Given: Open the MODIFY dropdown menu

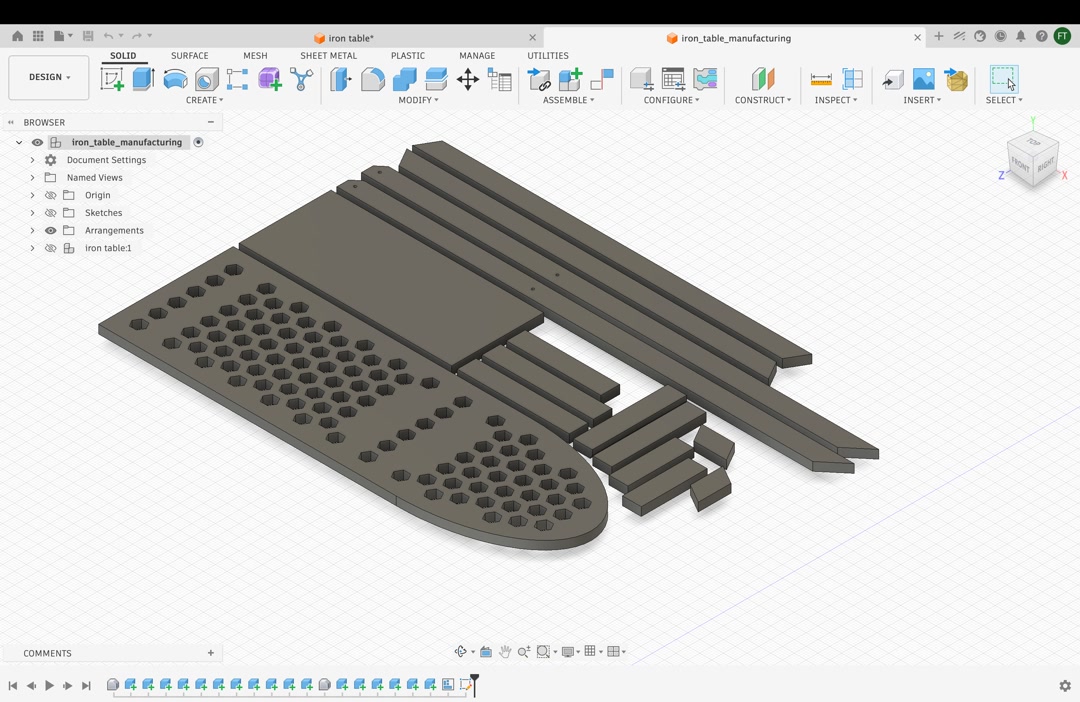Looking at the screenshot, I should (x=418, y=100).
